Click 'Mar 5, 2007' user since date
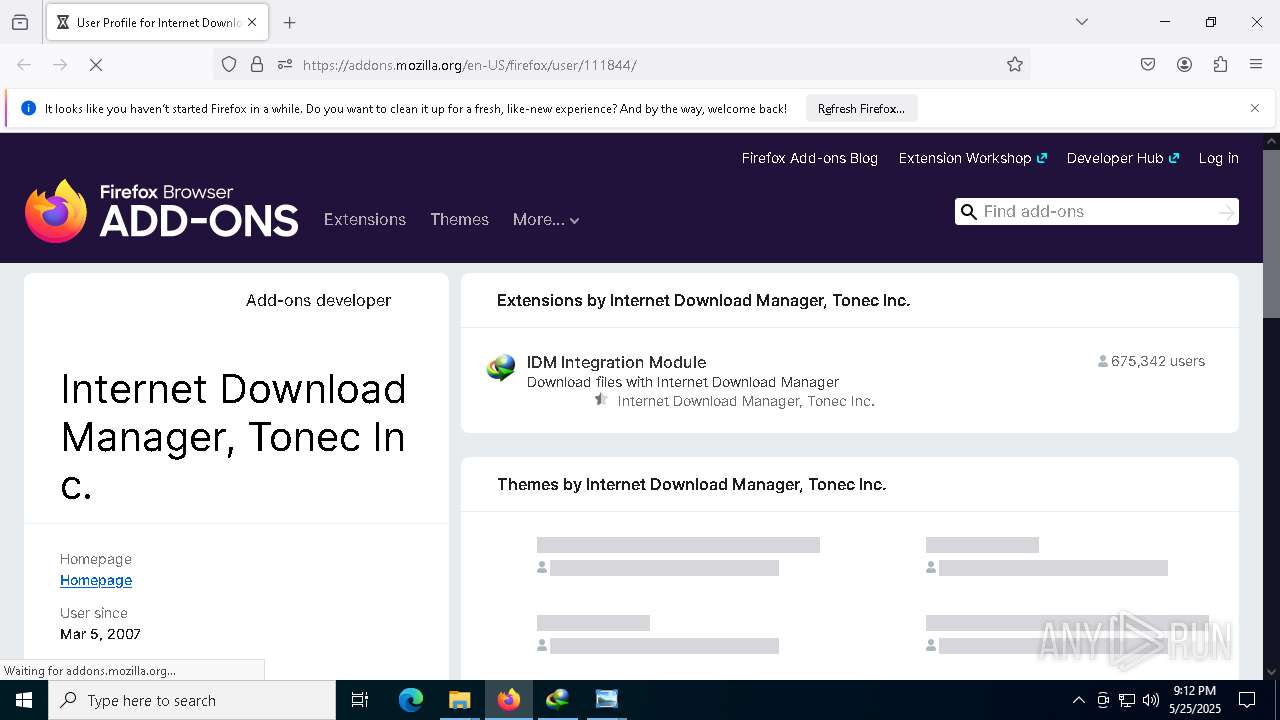 (100, 634)
